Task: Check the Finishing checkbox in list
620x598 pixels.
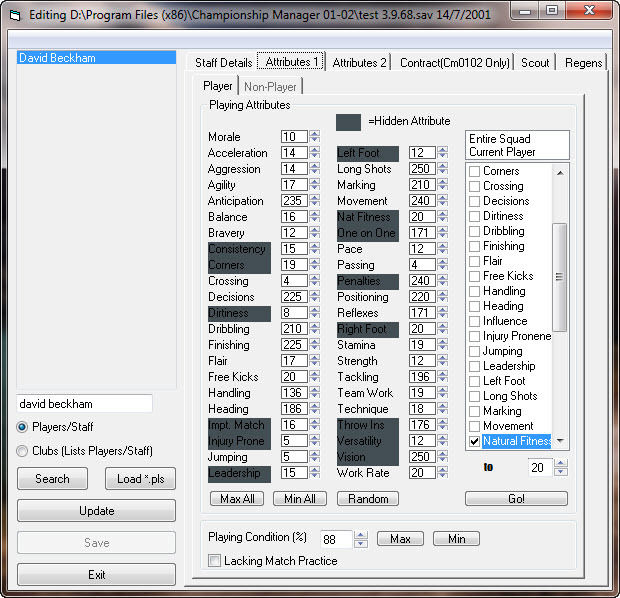Action: (x=474, y=246)
